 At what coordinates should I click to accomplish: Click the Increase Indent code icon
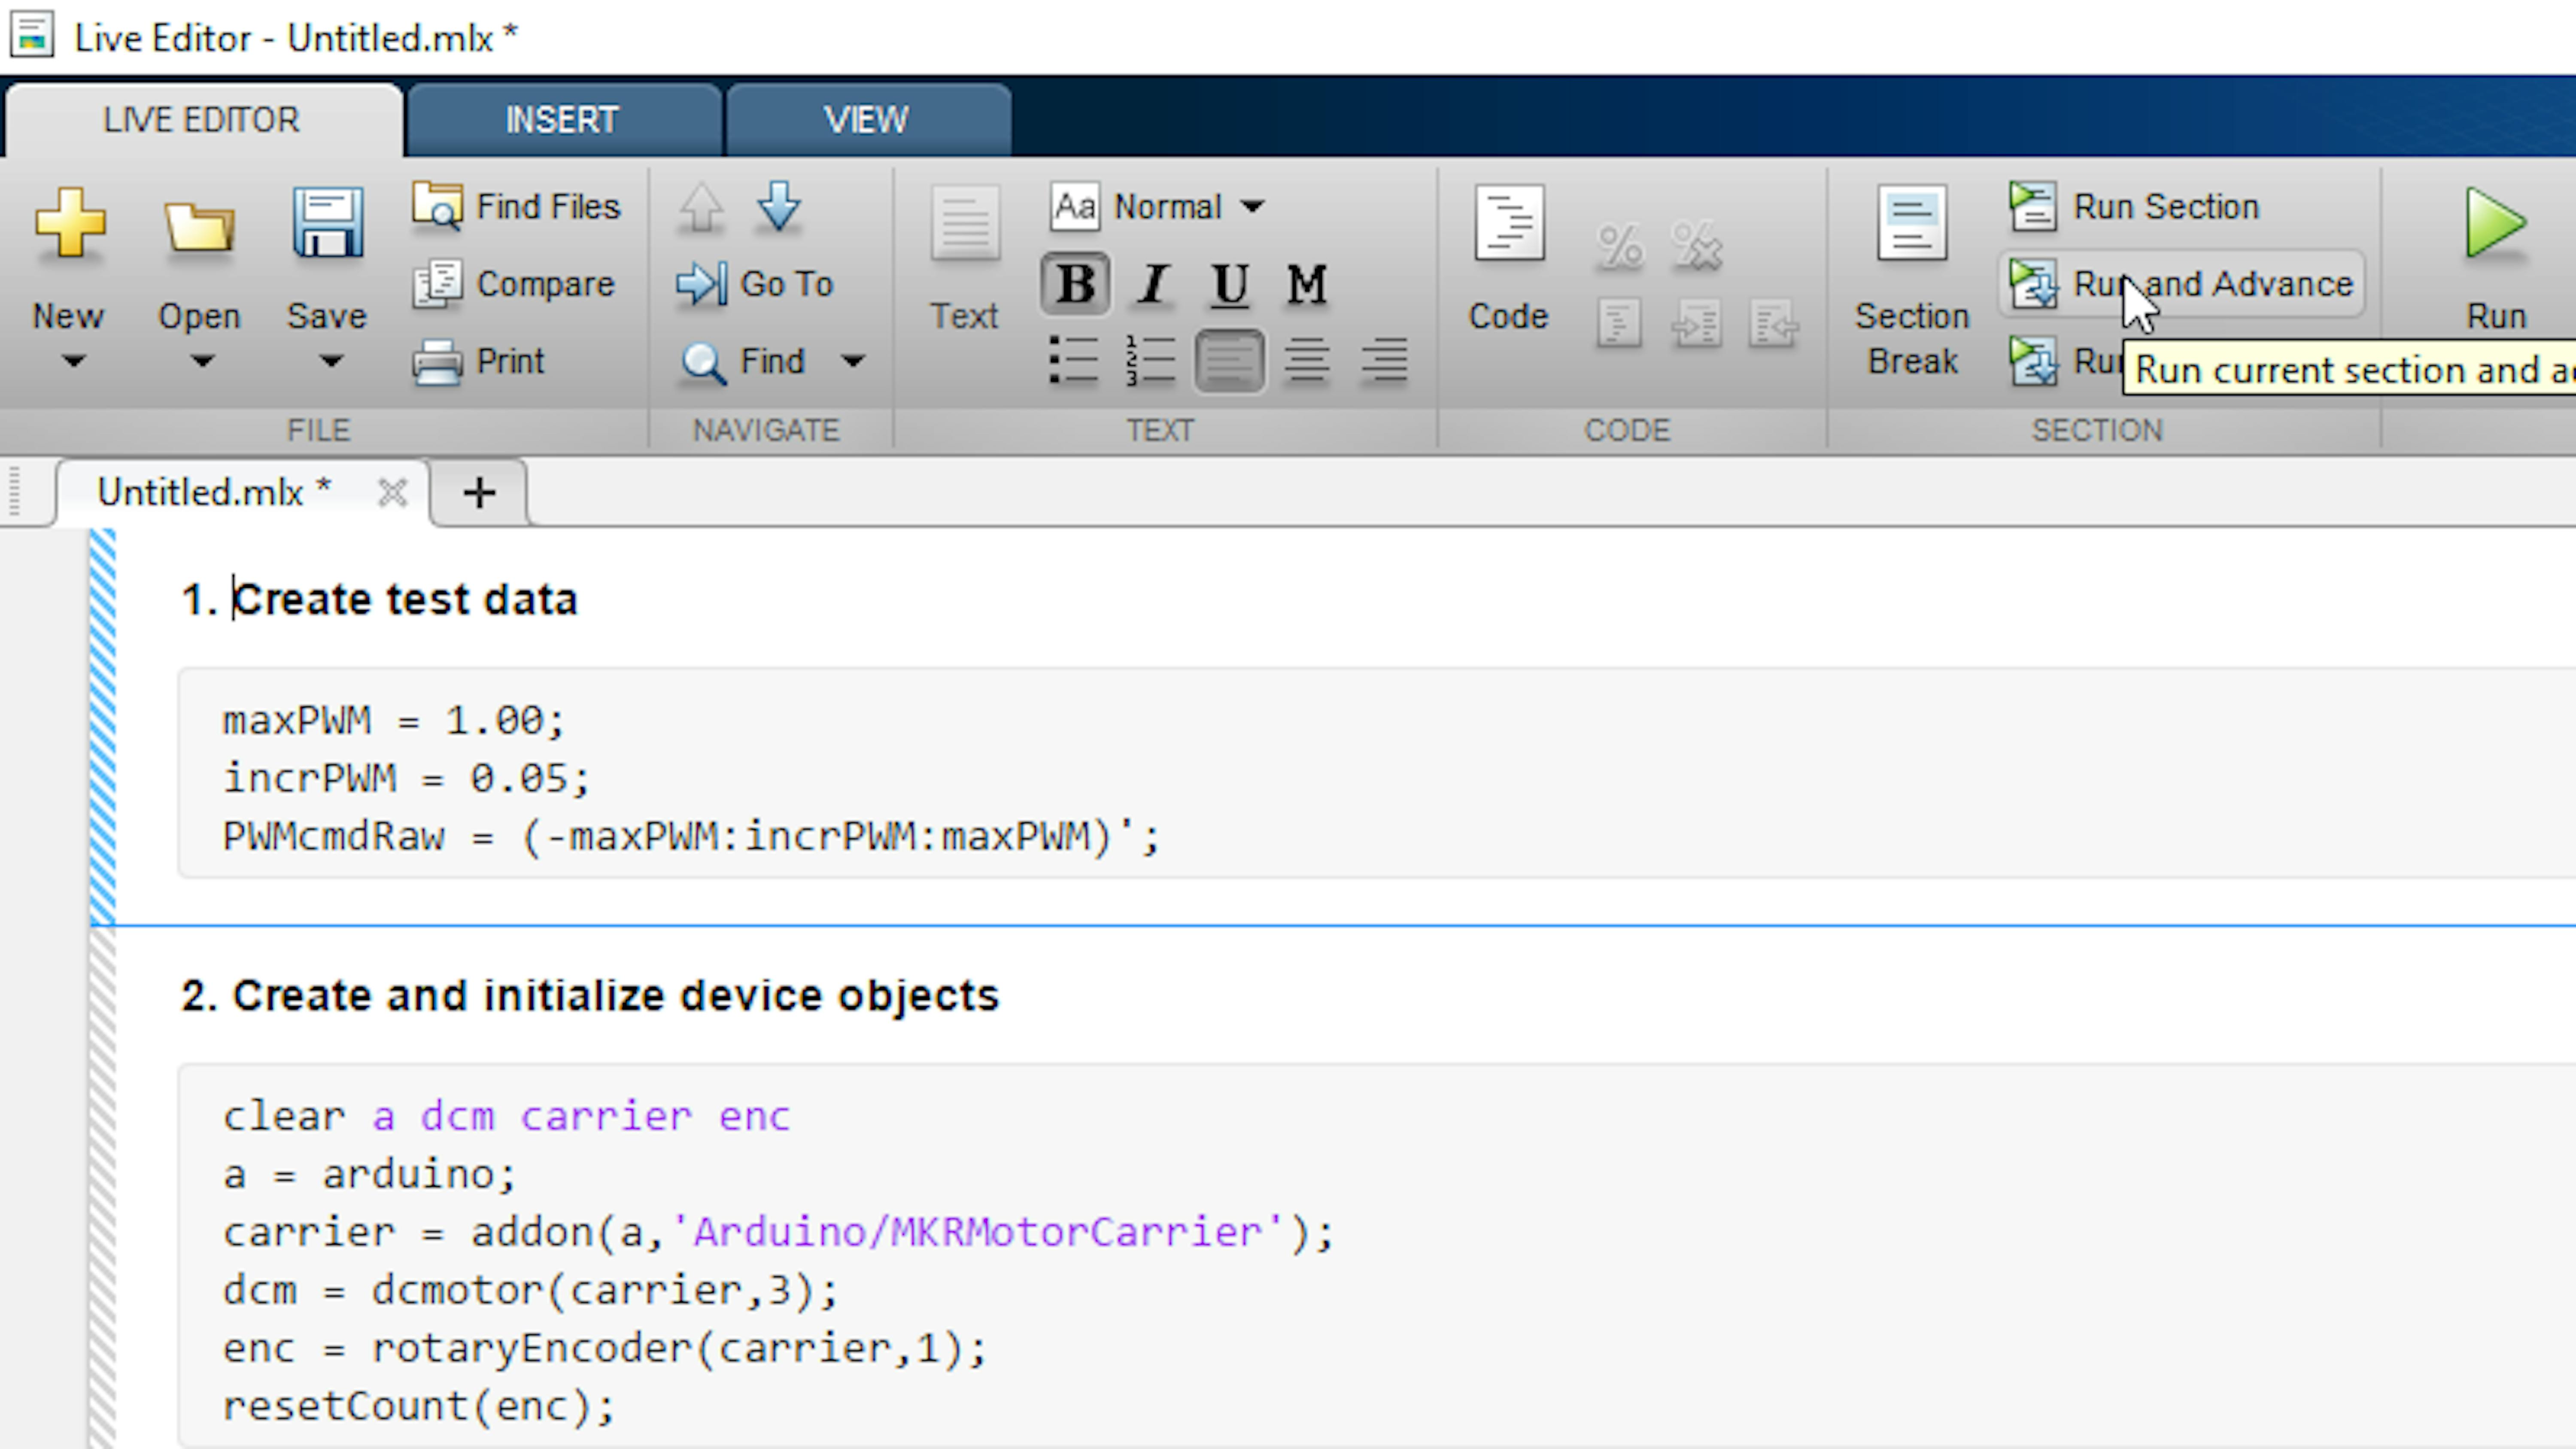pyautogui.click(x=1697, y=323)
